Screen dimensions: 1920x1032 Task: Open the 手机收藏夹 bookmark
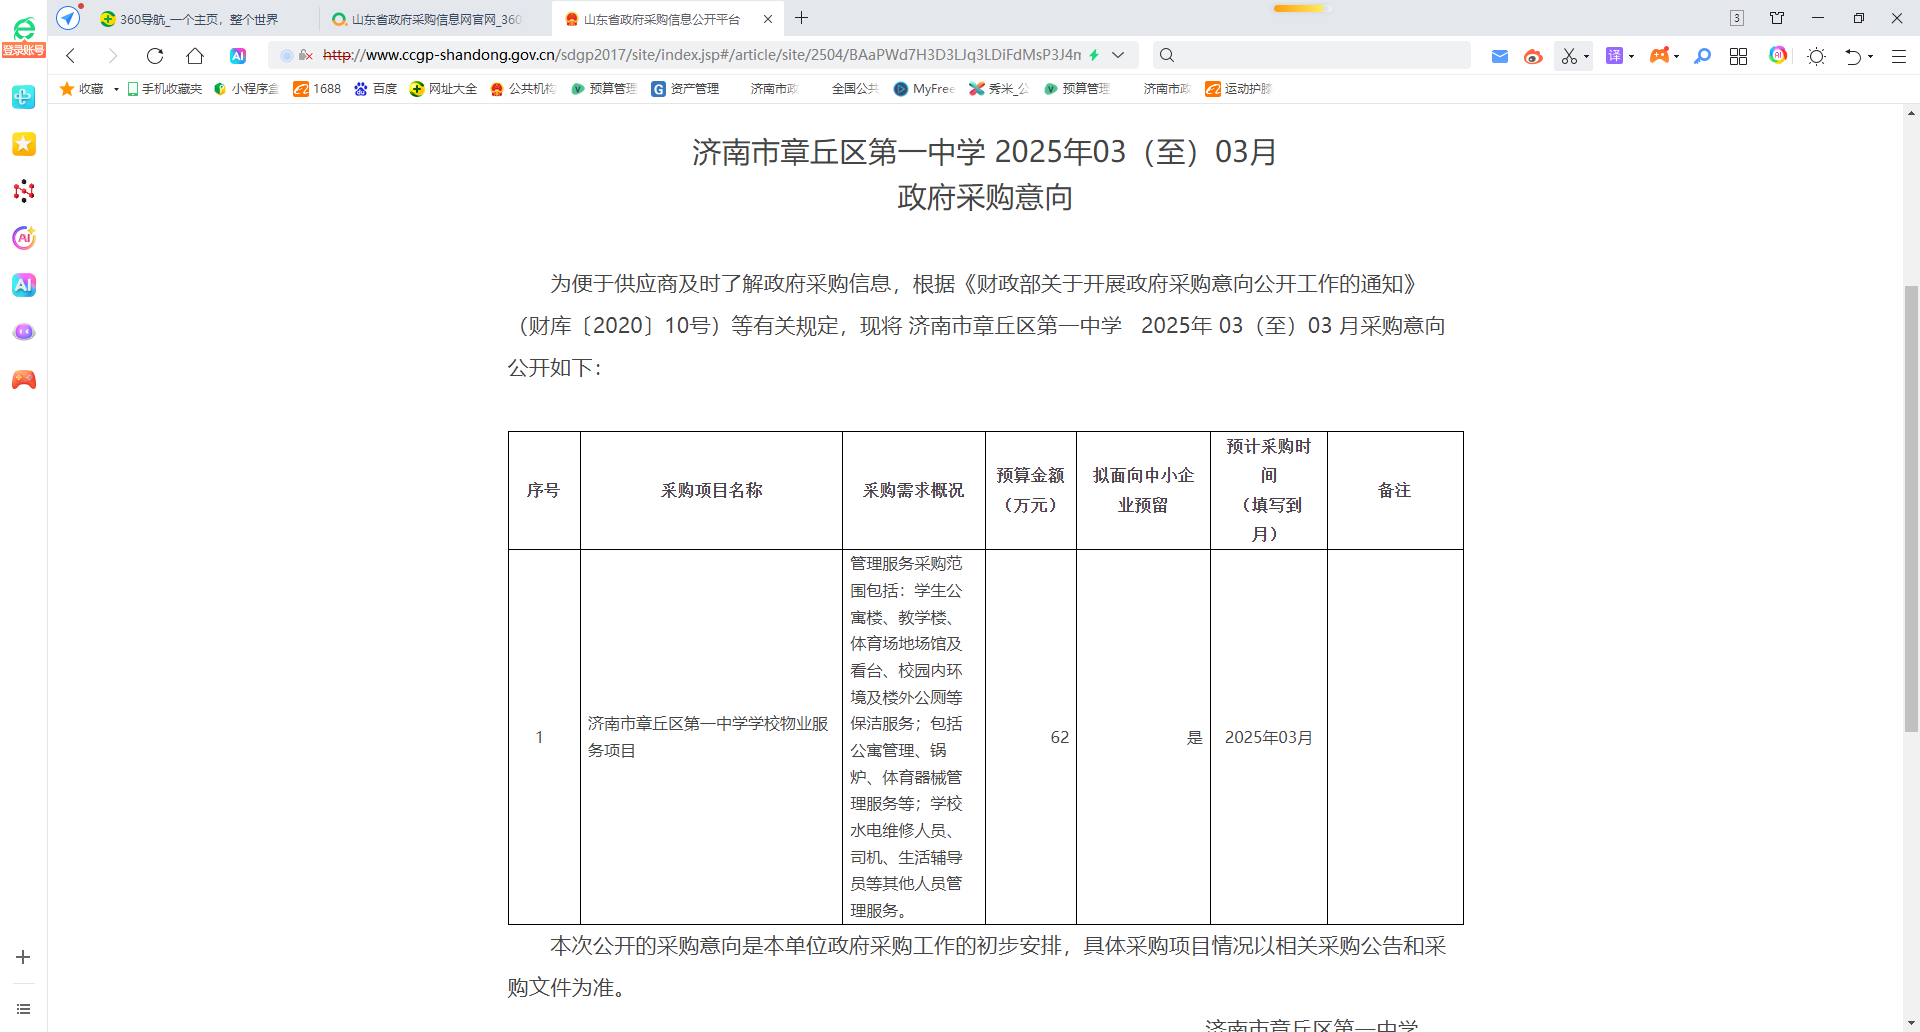(x=165, y=89)
